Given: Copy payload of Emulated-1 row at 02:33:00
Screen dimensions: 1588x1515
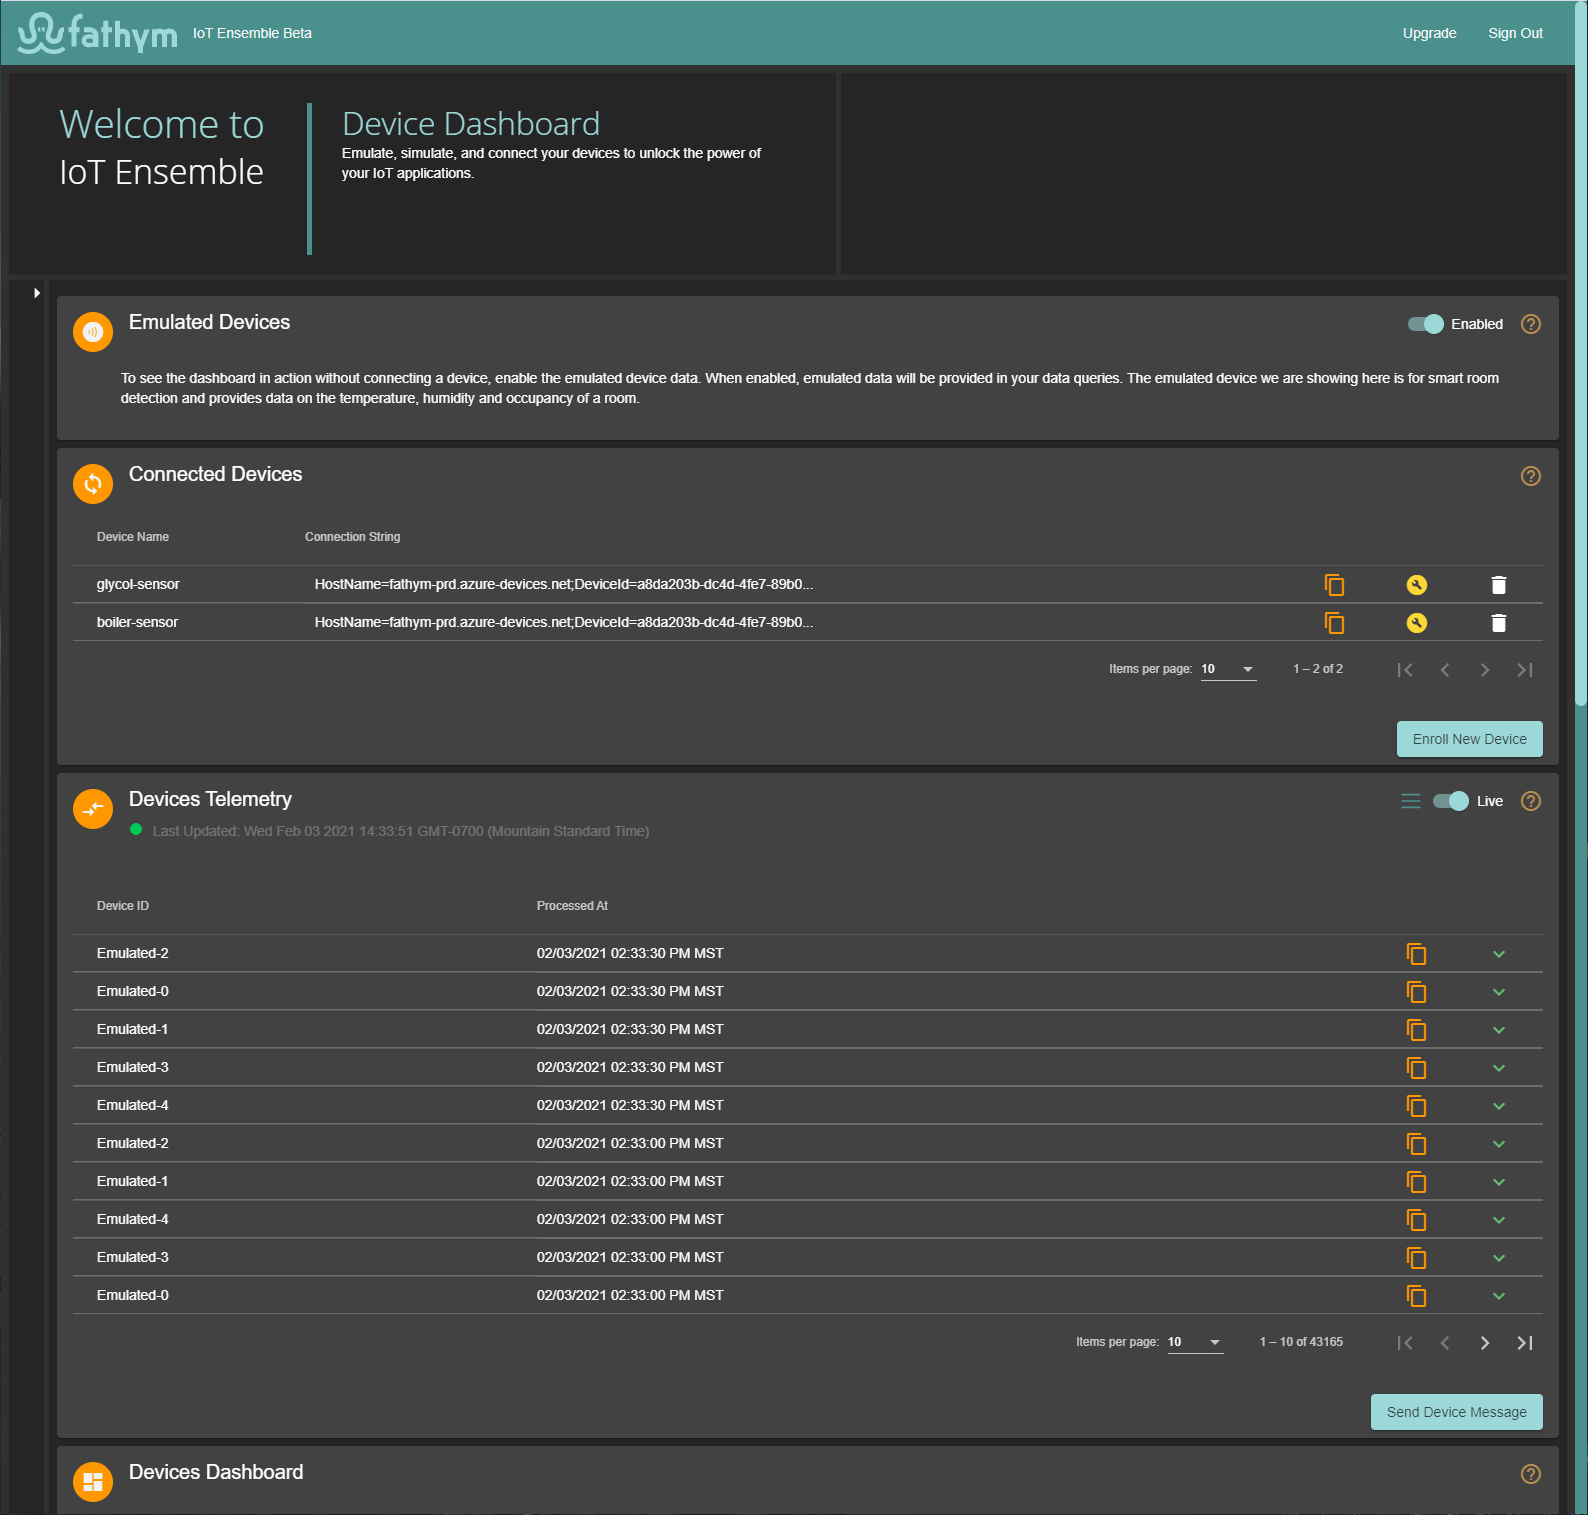Looking at the screenshot, I should (x=1416, y=1182).
